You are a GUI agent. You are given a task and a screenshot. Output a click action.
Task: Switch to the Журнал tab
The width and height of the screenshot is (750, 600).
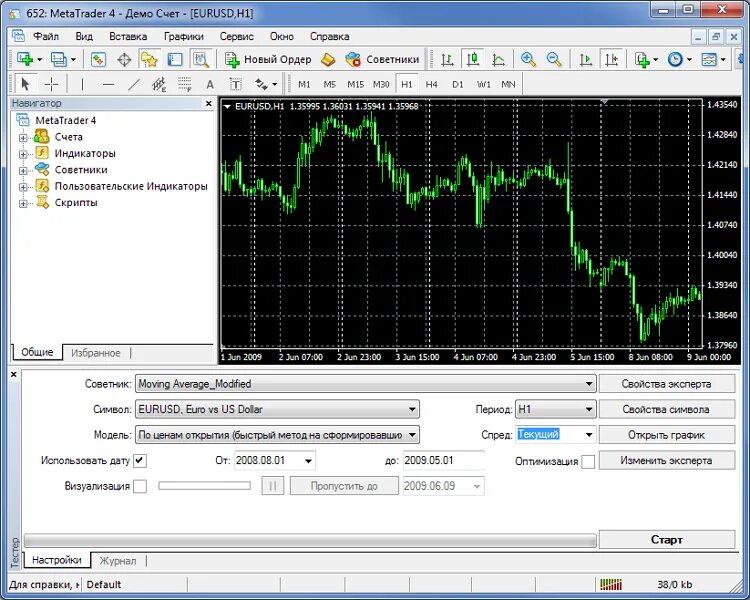pyautogui.click(x=118, y=561)
